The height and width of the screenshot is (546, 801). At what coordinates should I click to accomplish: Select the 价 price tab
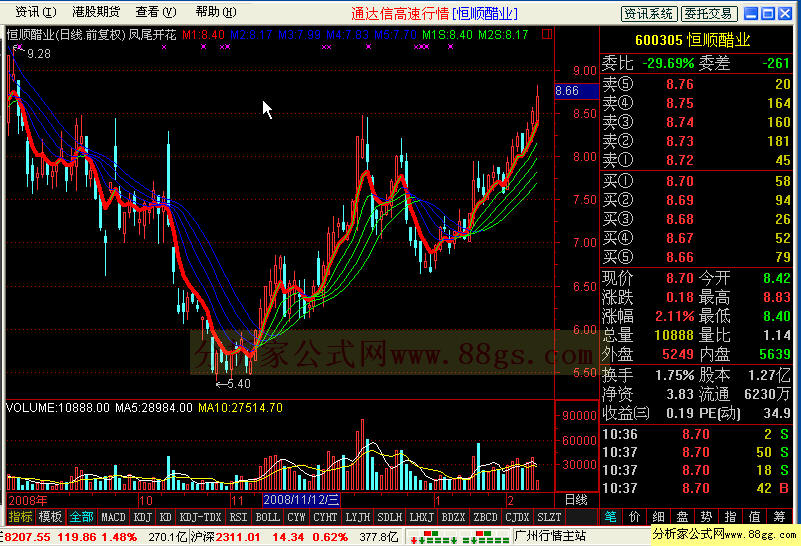pos(634,517)
